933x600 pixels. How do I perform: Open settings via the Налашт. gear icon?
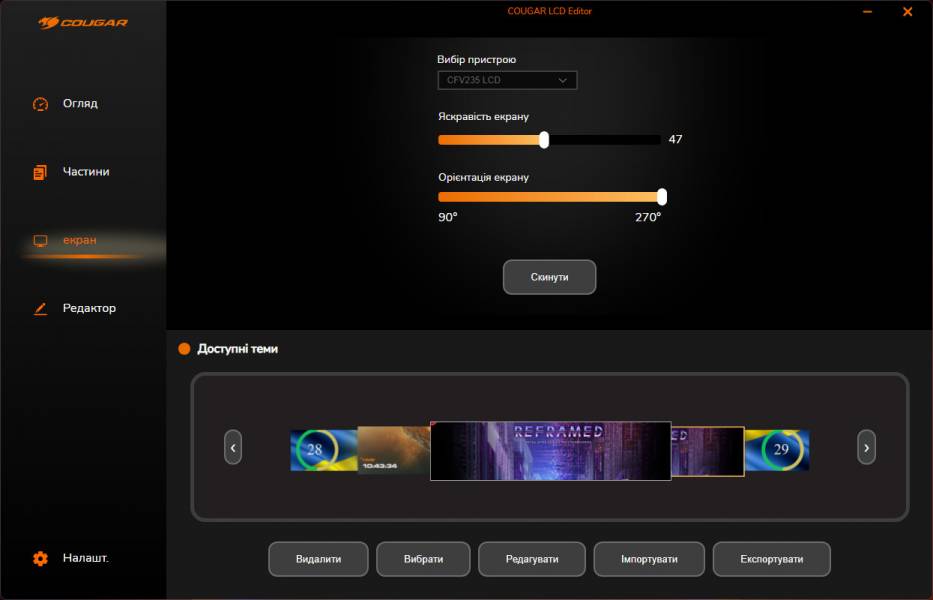40,559
